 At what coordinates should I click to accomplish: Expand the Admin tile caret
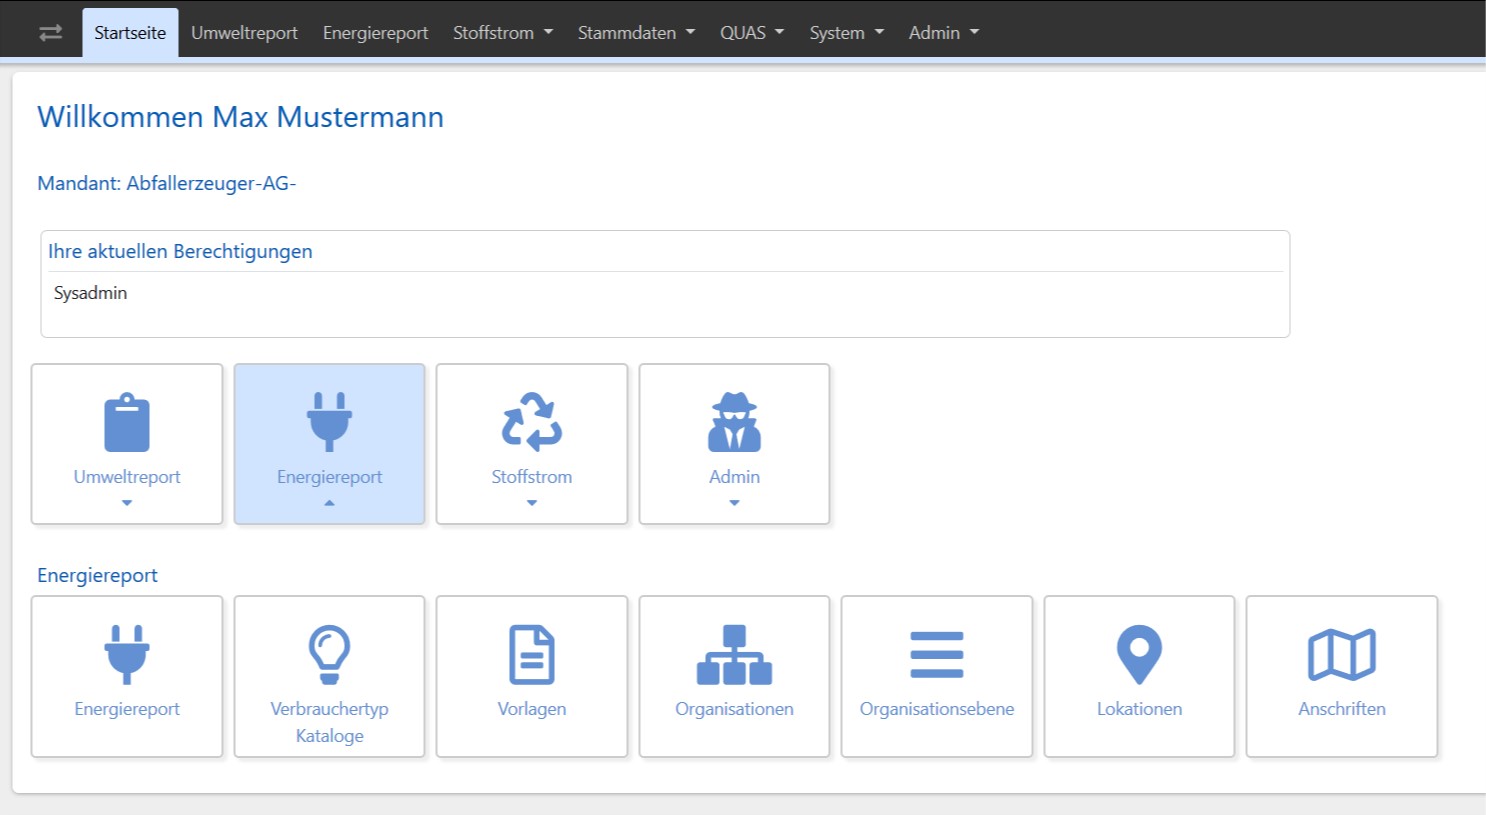pyautogui.click(x=734, y=503)
